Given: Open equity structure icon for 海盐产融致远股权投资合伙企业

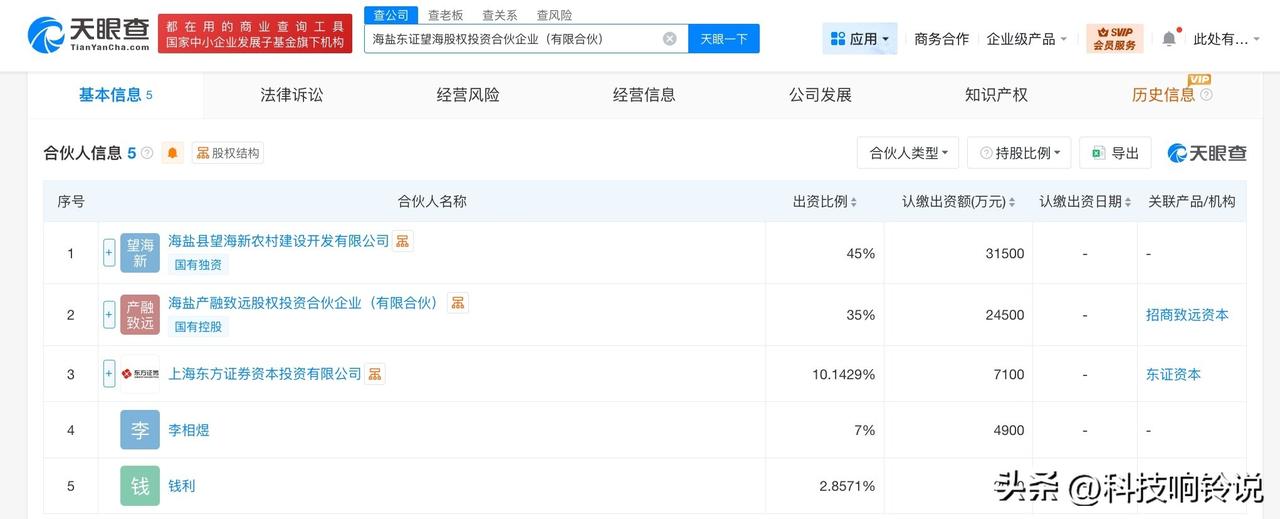Looking at the screenshot, I should (x=457, y=302).
